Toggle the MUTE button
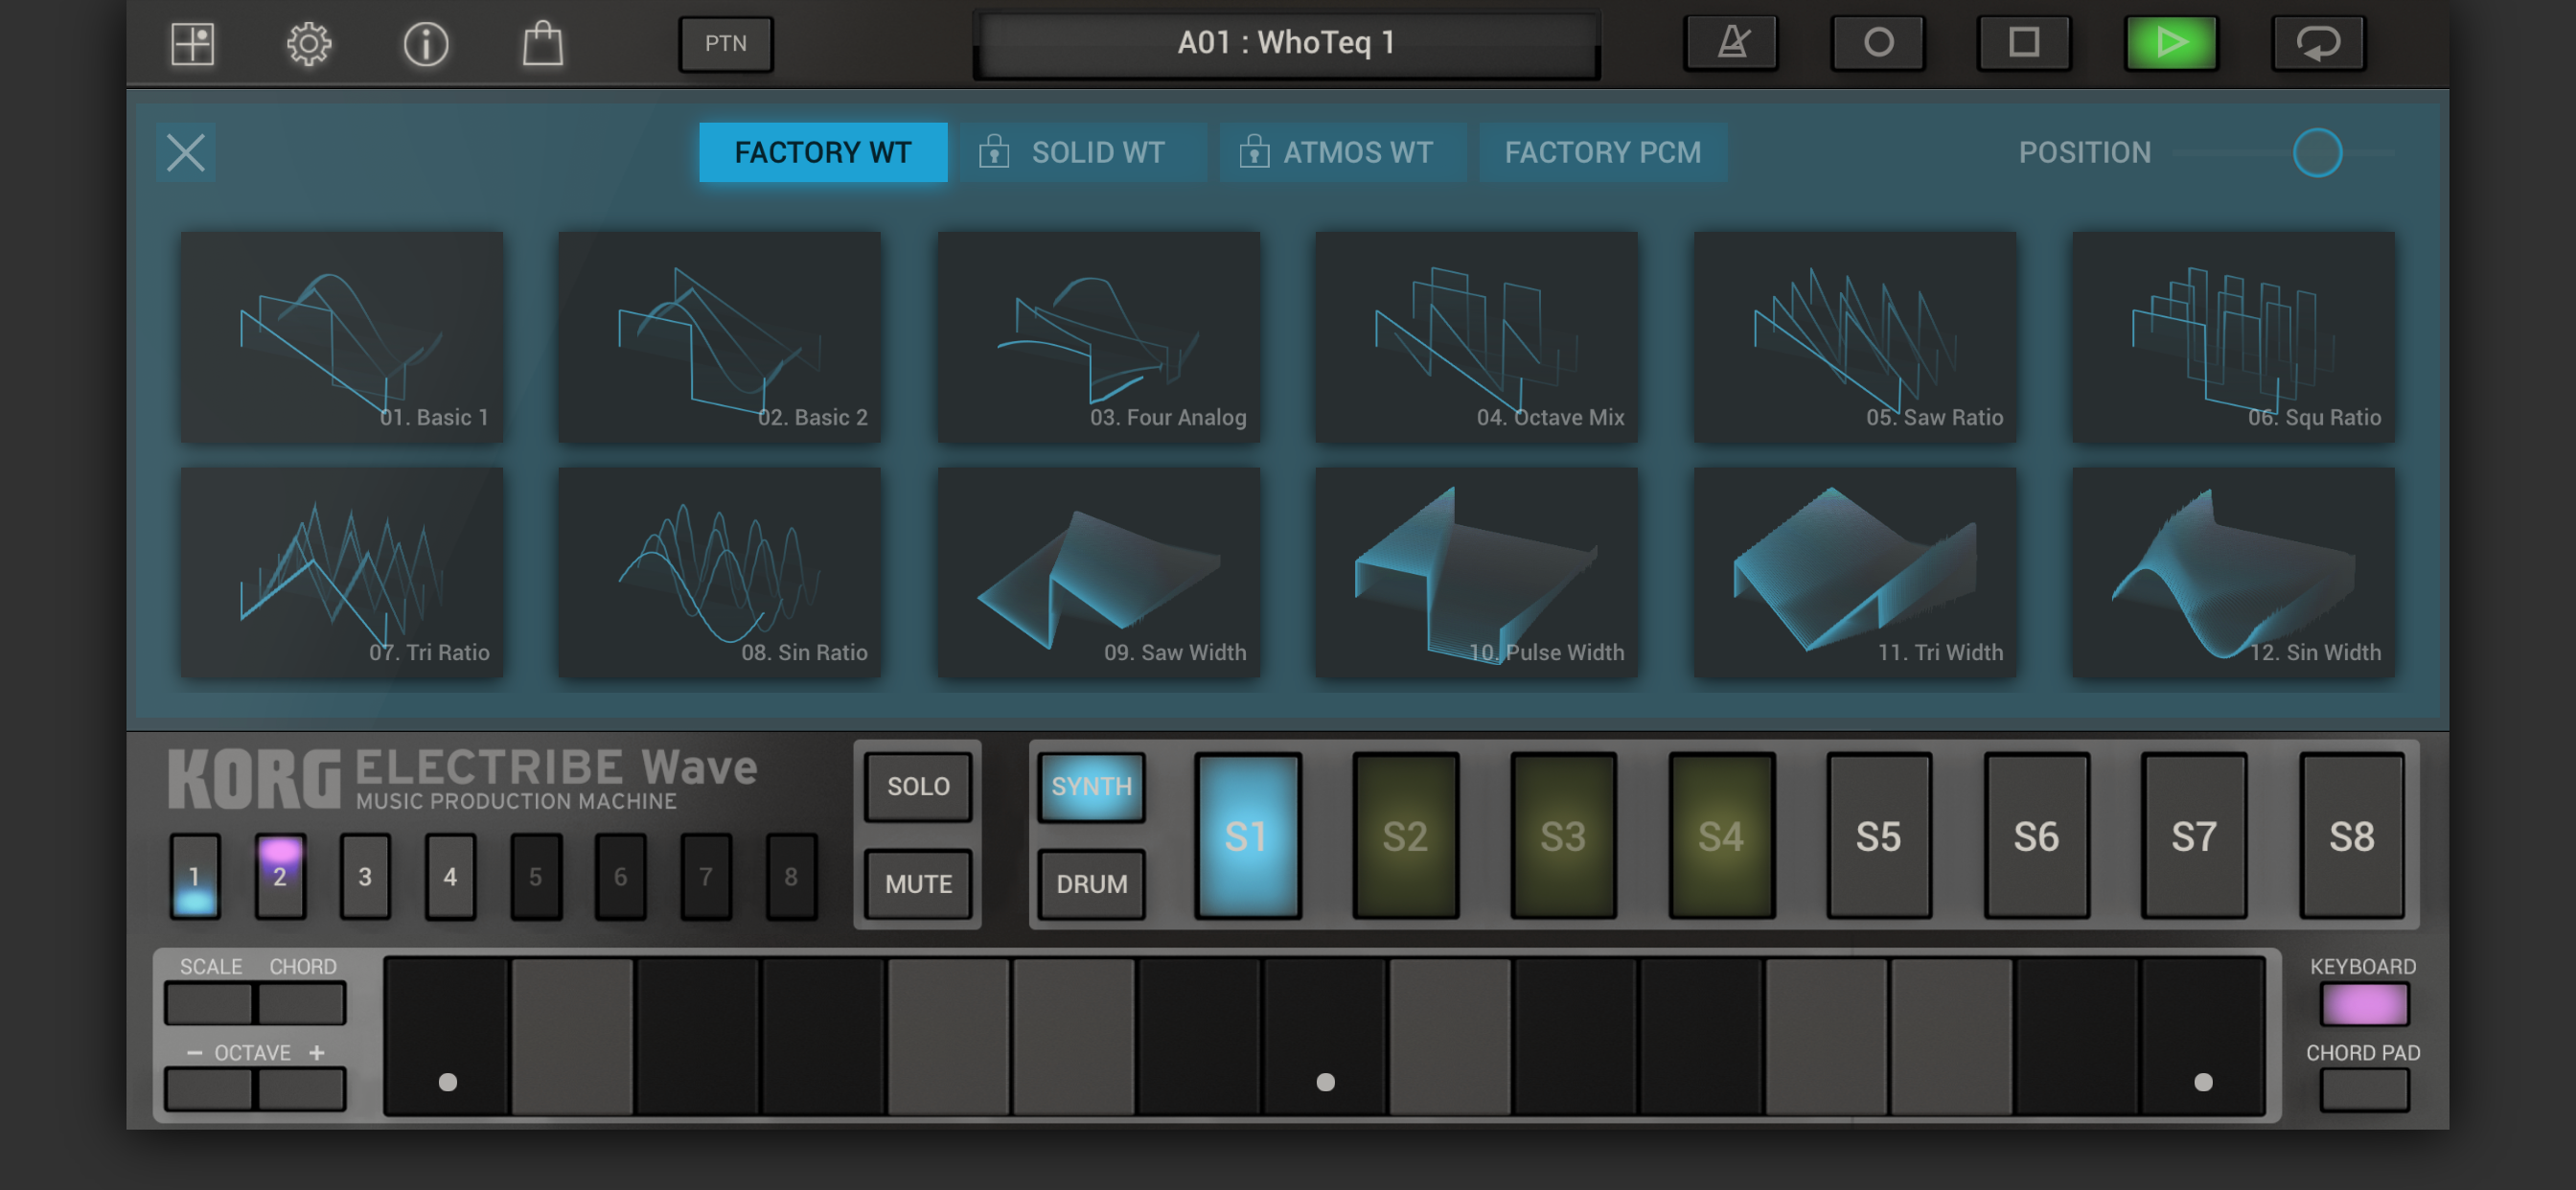Screen dimensions: 2576x1190 [x=917, y=884]
